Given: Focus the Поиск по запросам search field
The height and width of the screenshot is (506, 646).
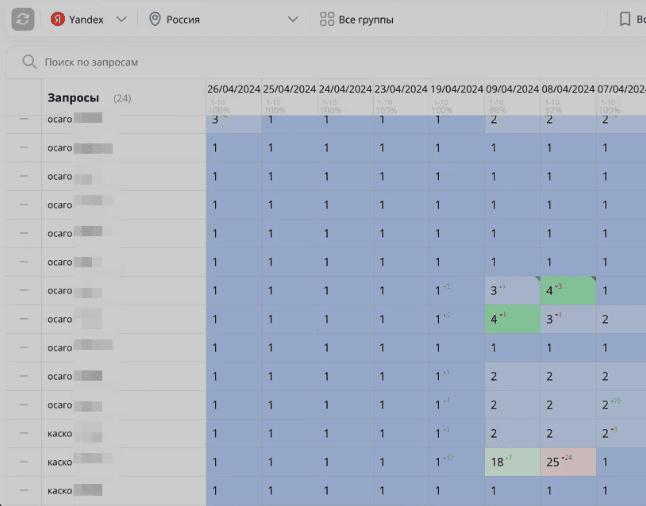Looking at the screenshot, I should click(x=200, y=62).
